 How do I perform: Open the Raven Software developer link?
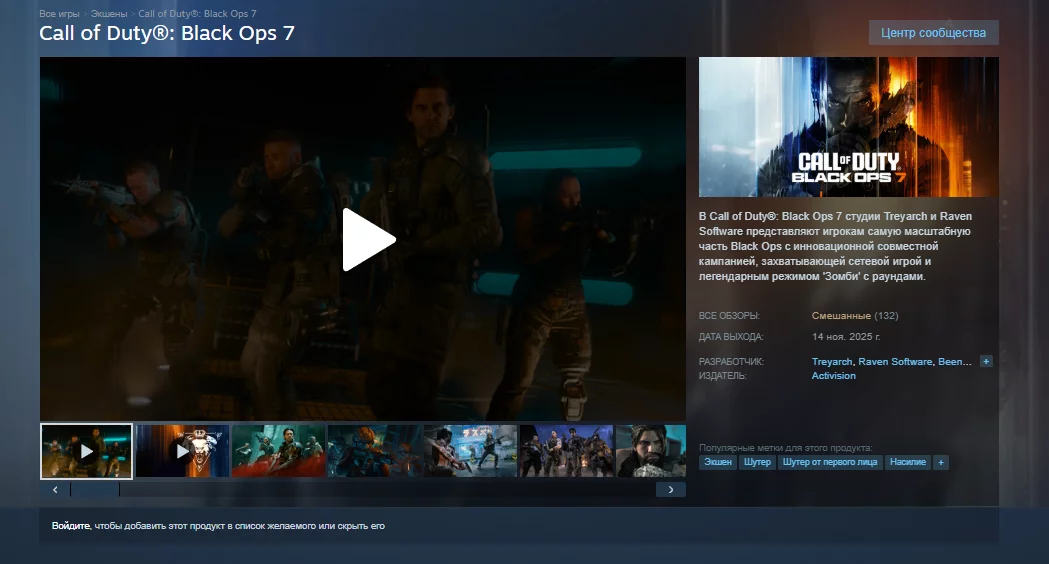895,362
